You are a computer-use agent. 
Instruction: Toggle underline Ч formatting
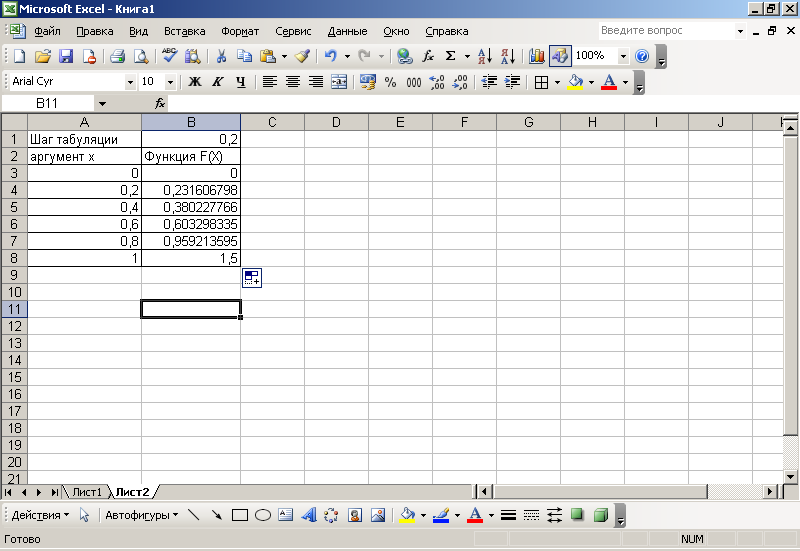pos(241,82)
